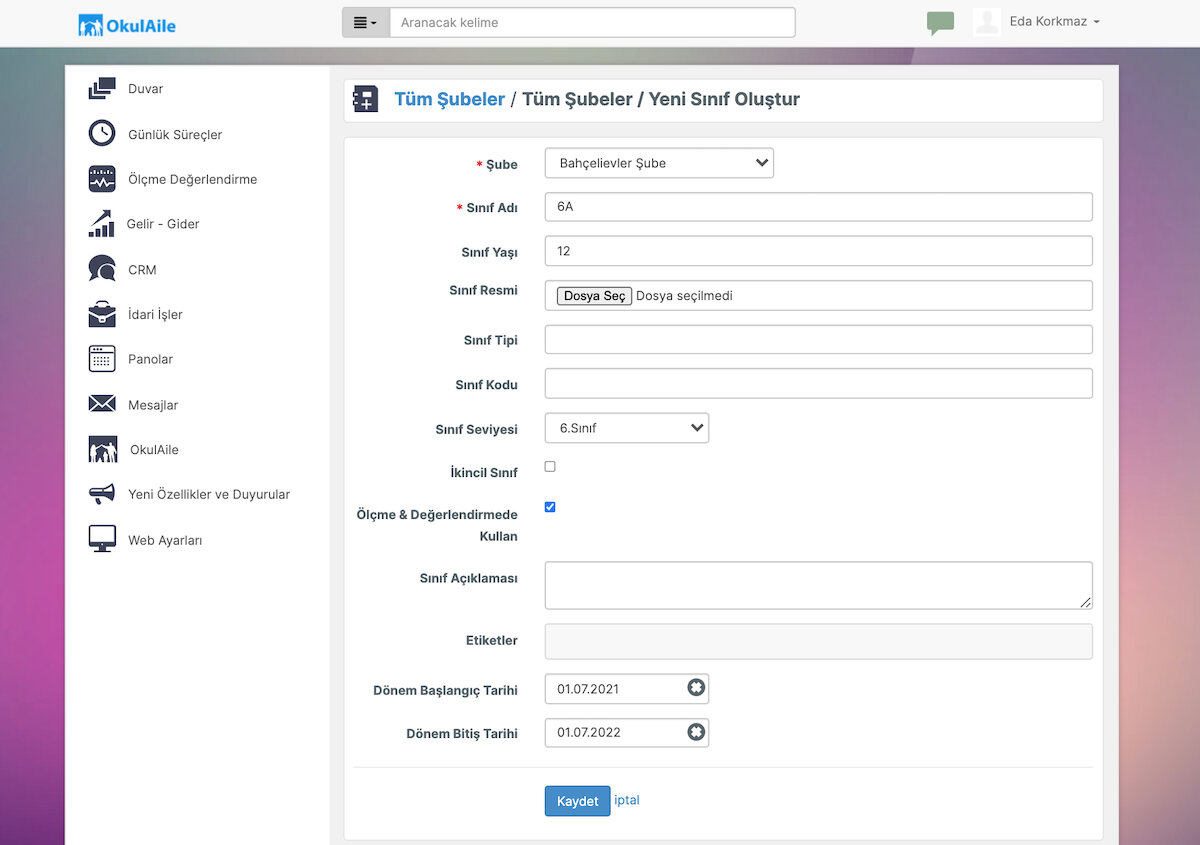Open Ölçme Değerlendirme pulse icon
This screenshot has width=1200, height=845.
pyautogui.click(x=102, y=179)
